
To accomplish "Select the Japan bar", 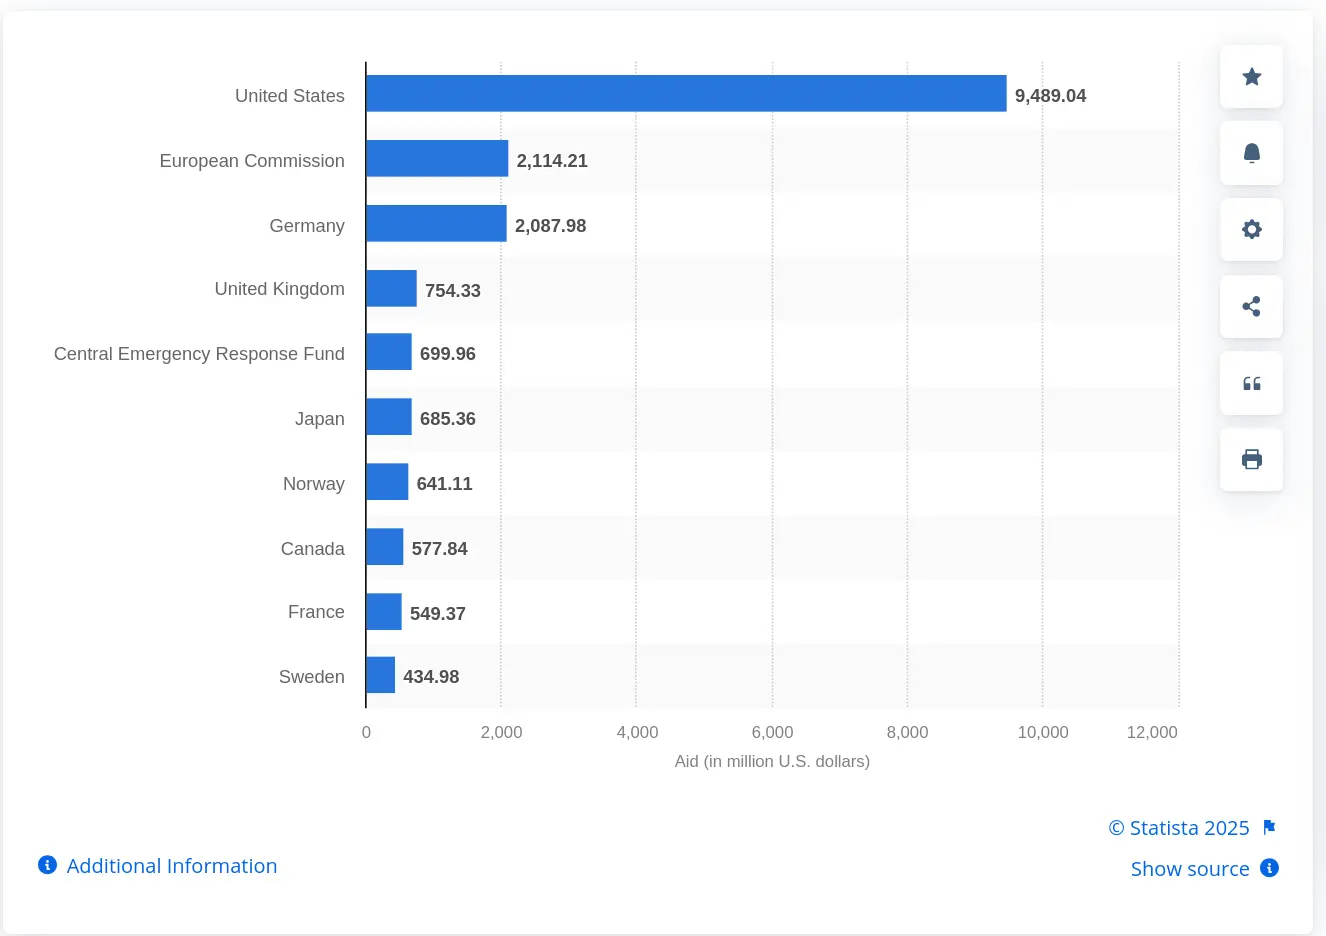I will coord(389,417).
